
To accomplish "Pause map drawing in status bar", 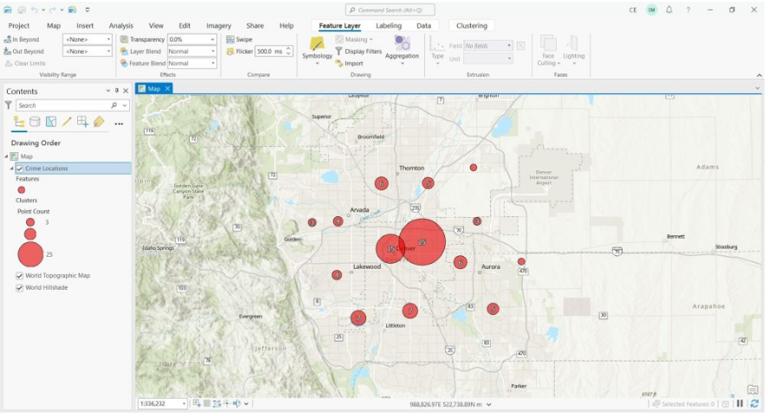I will point(740,404).
